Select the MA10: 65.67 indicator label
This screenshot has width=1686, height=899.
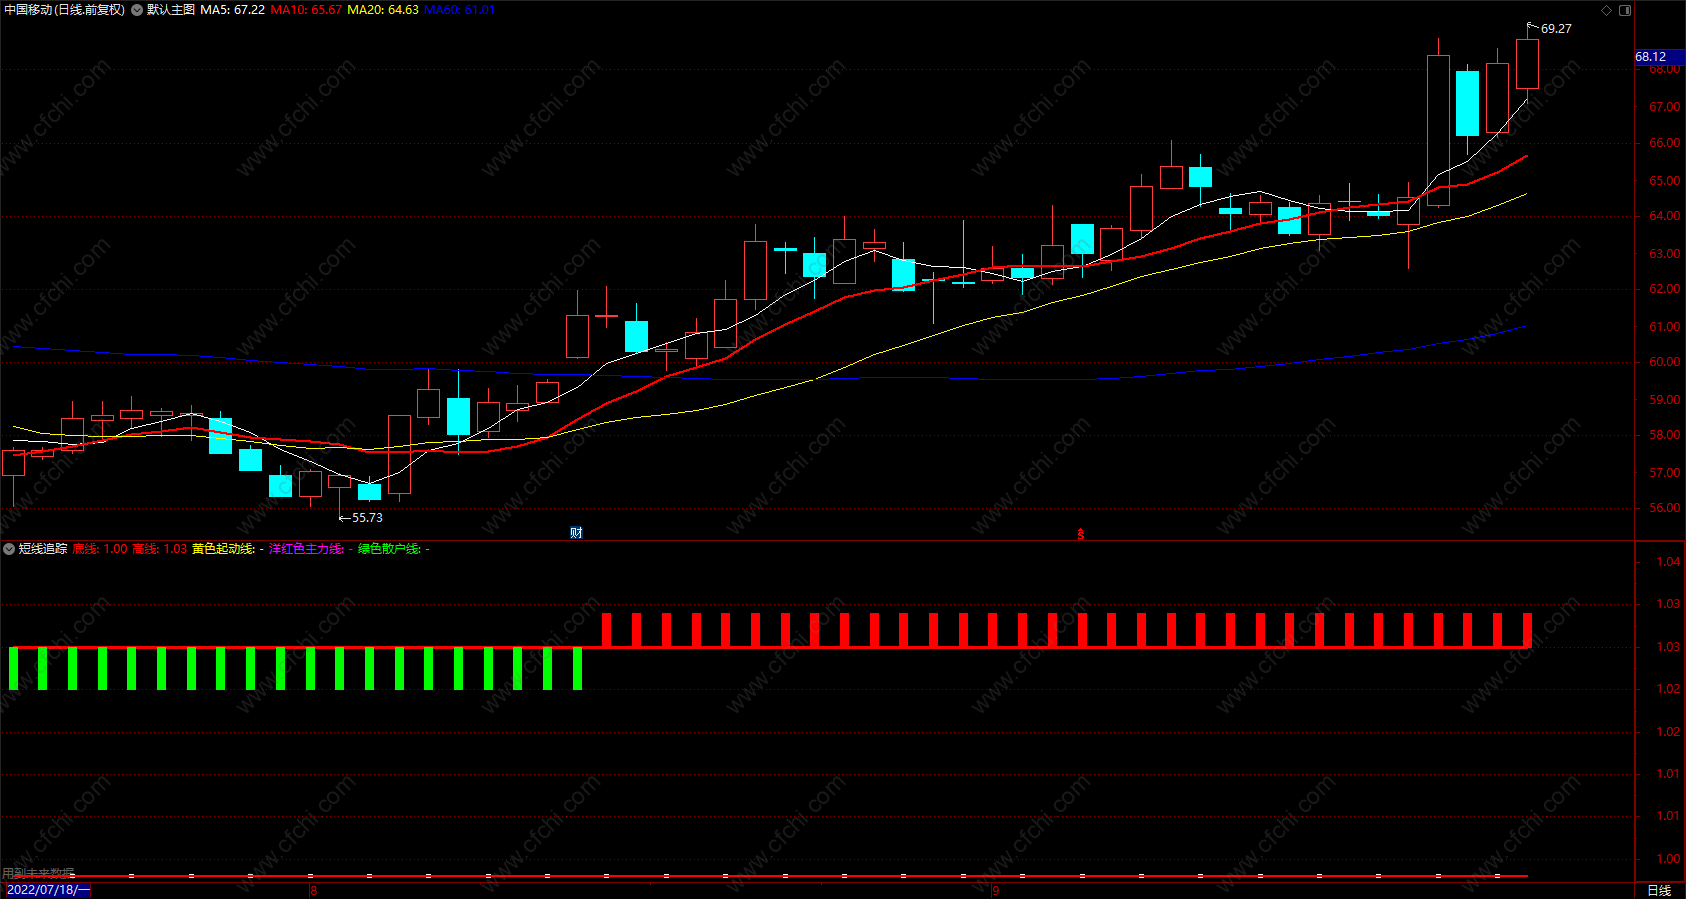coord(306,10)
